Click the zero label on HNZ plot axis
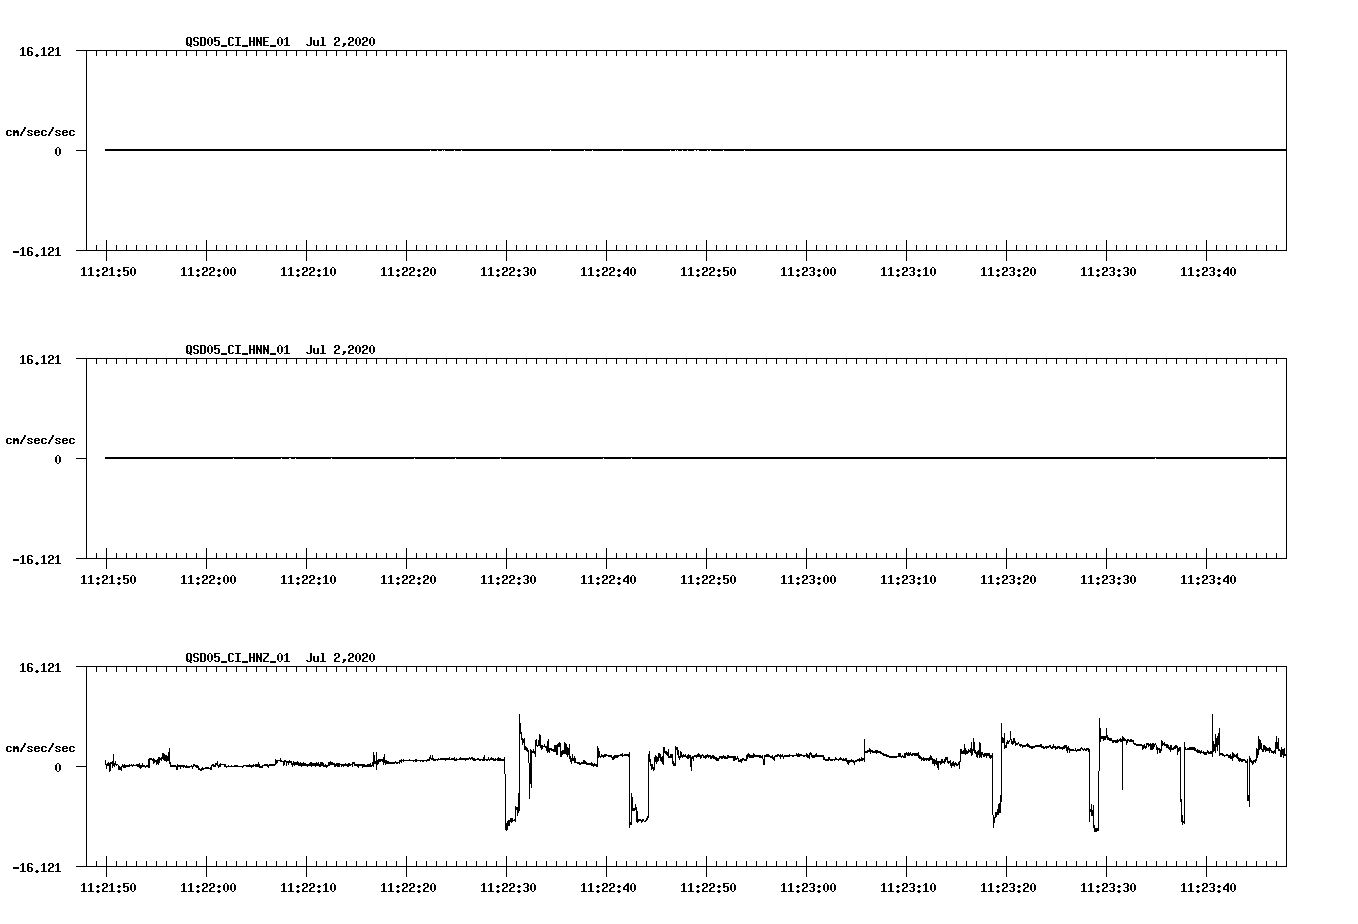1358x924 pixels. pyautogui.click(x=58, y=767)
